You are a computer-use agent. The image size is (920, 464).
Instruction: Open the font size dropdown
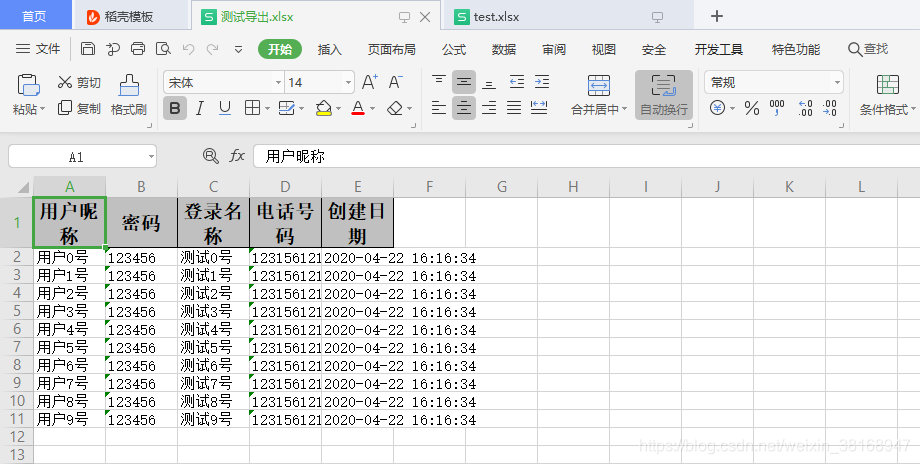(x=349, y=83)
